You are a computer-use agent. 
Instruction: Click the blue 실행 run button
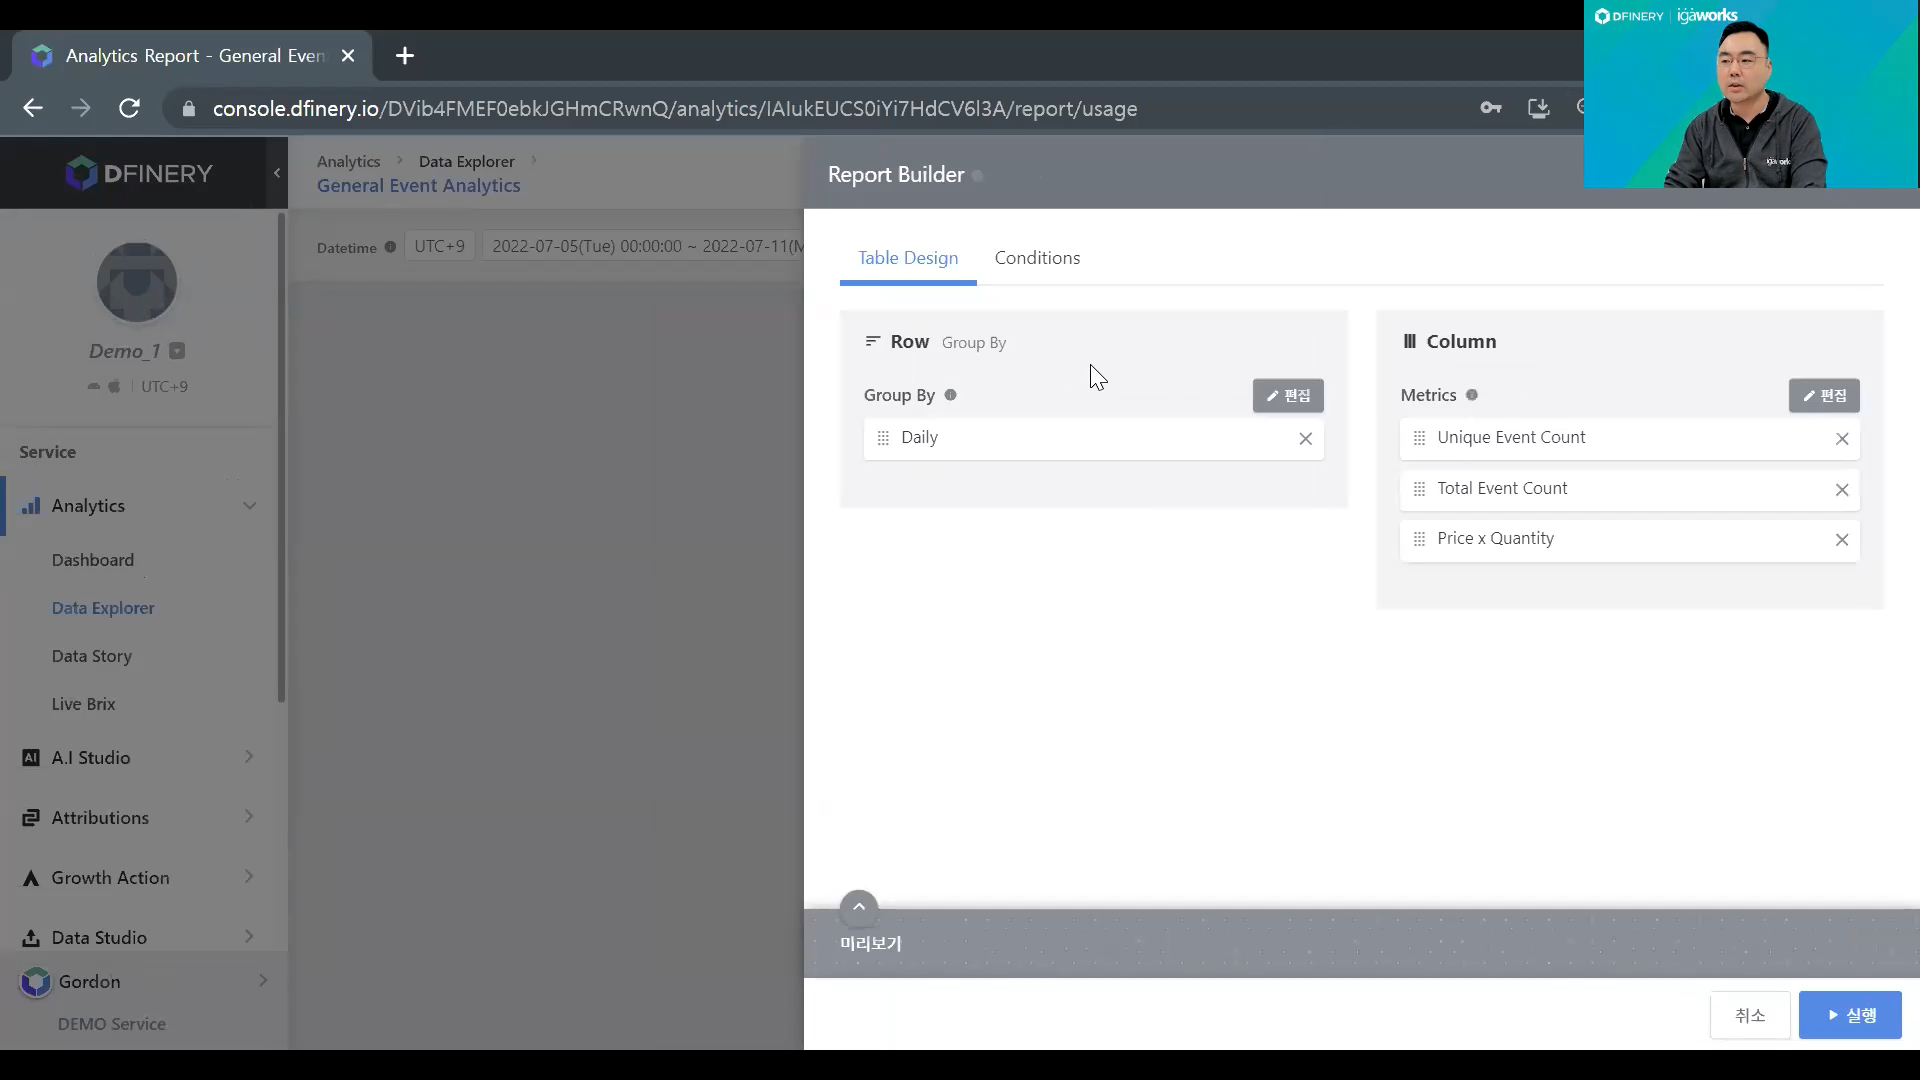click(1850, 1015)
